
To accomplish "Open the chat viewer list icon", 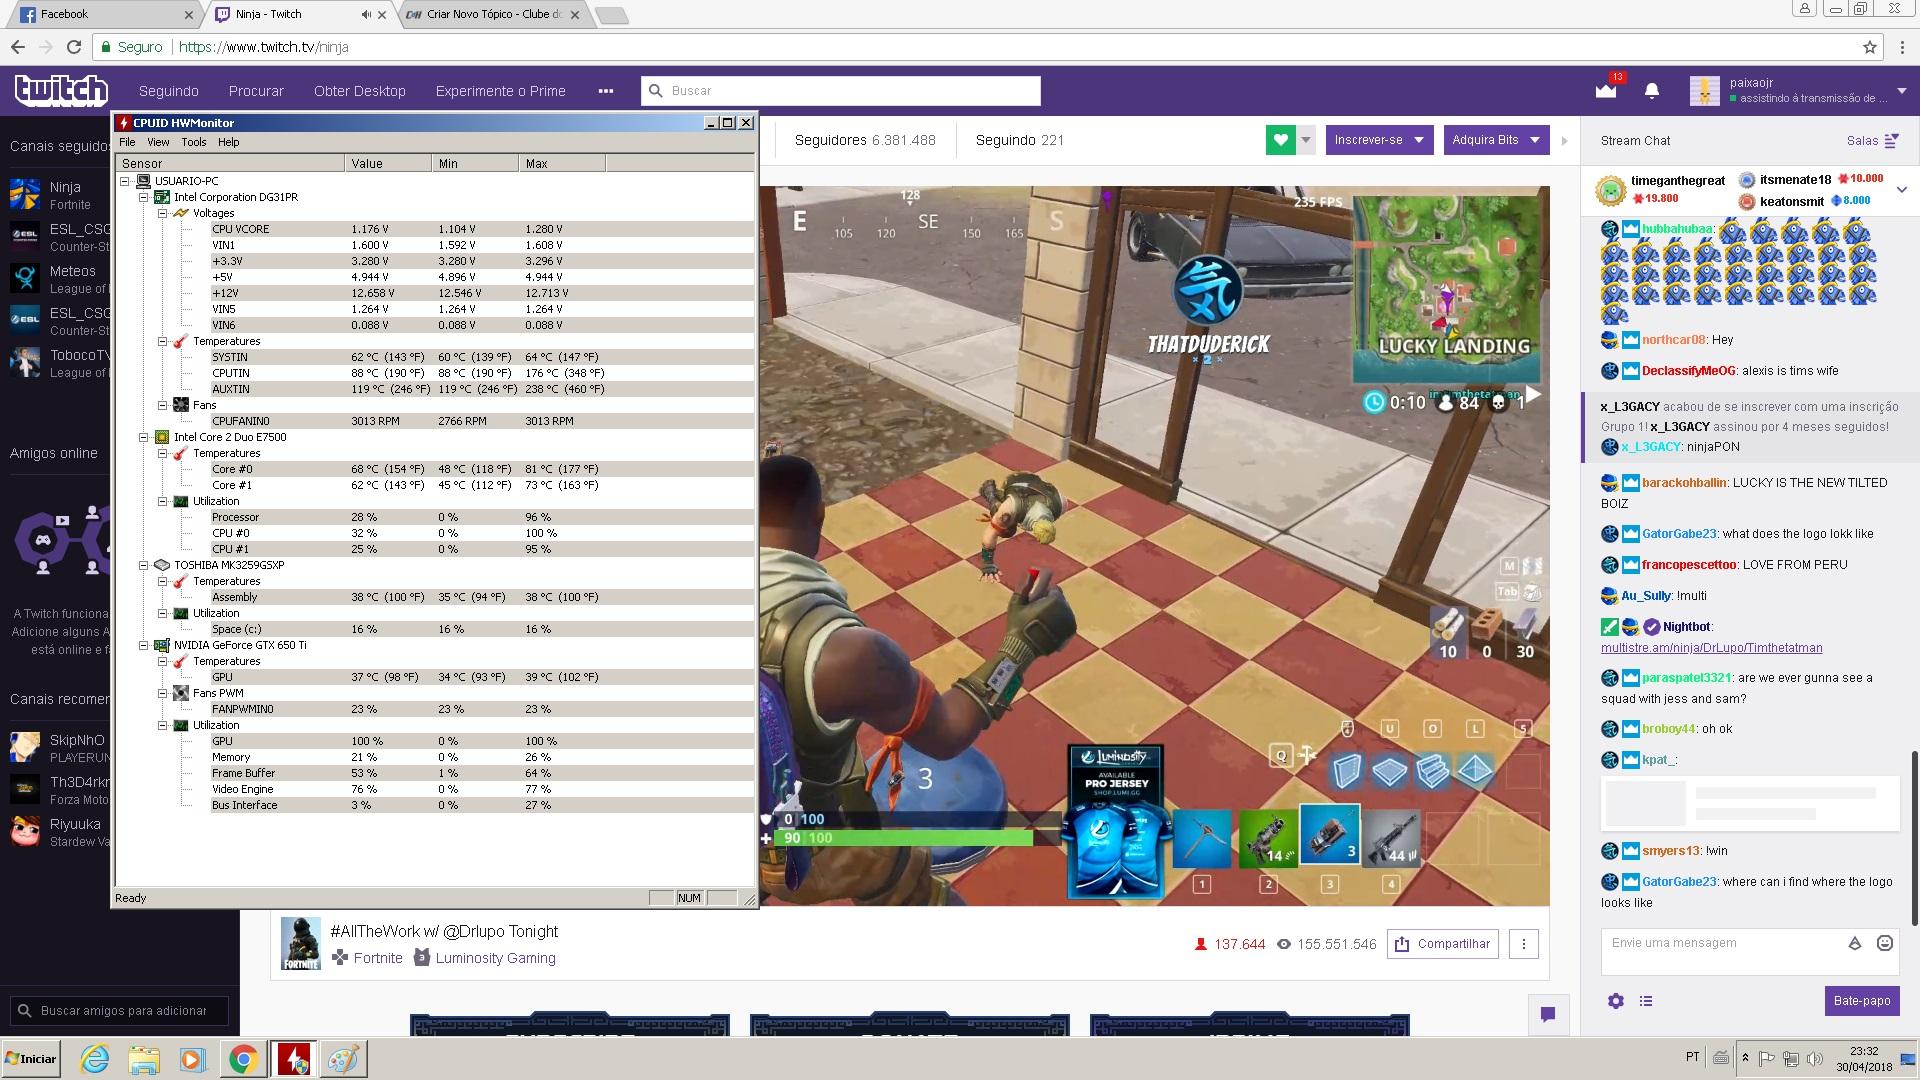I will click(1646, 1001).
